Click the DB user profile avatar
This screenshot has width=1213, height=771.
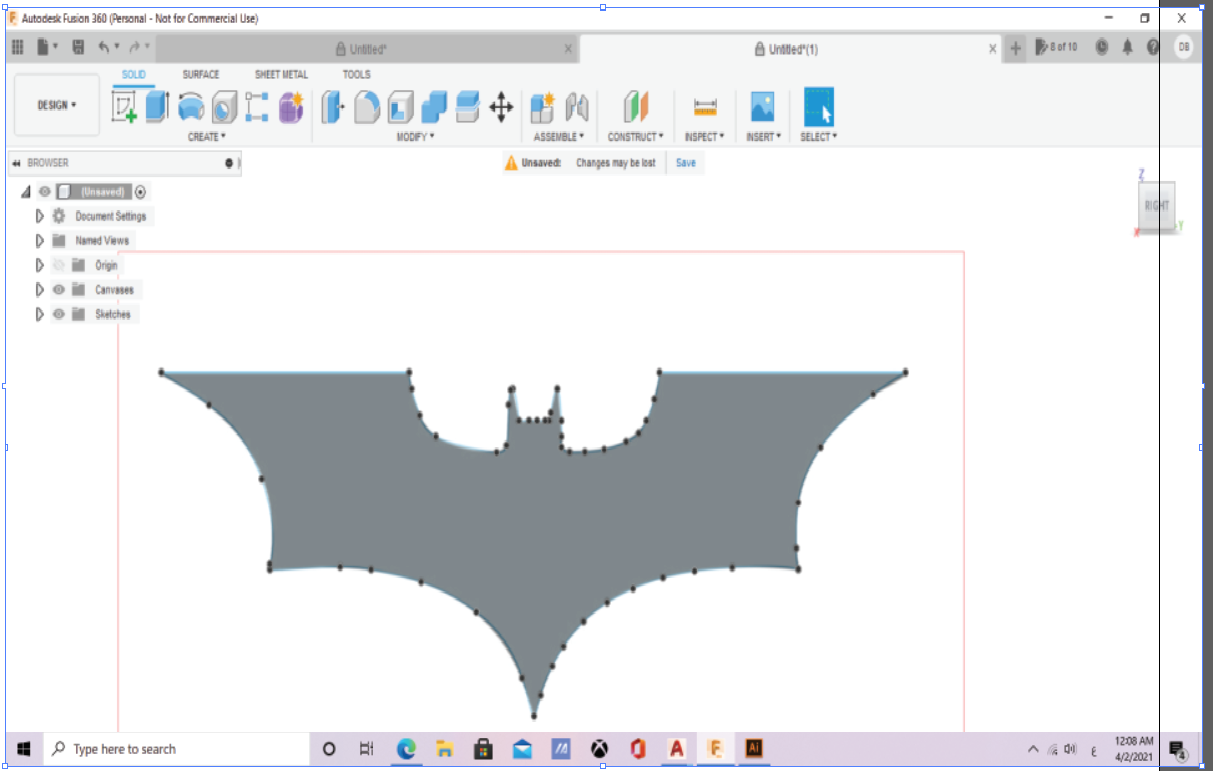coord(1184,47)
